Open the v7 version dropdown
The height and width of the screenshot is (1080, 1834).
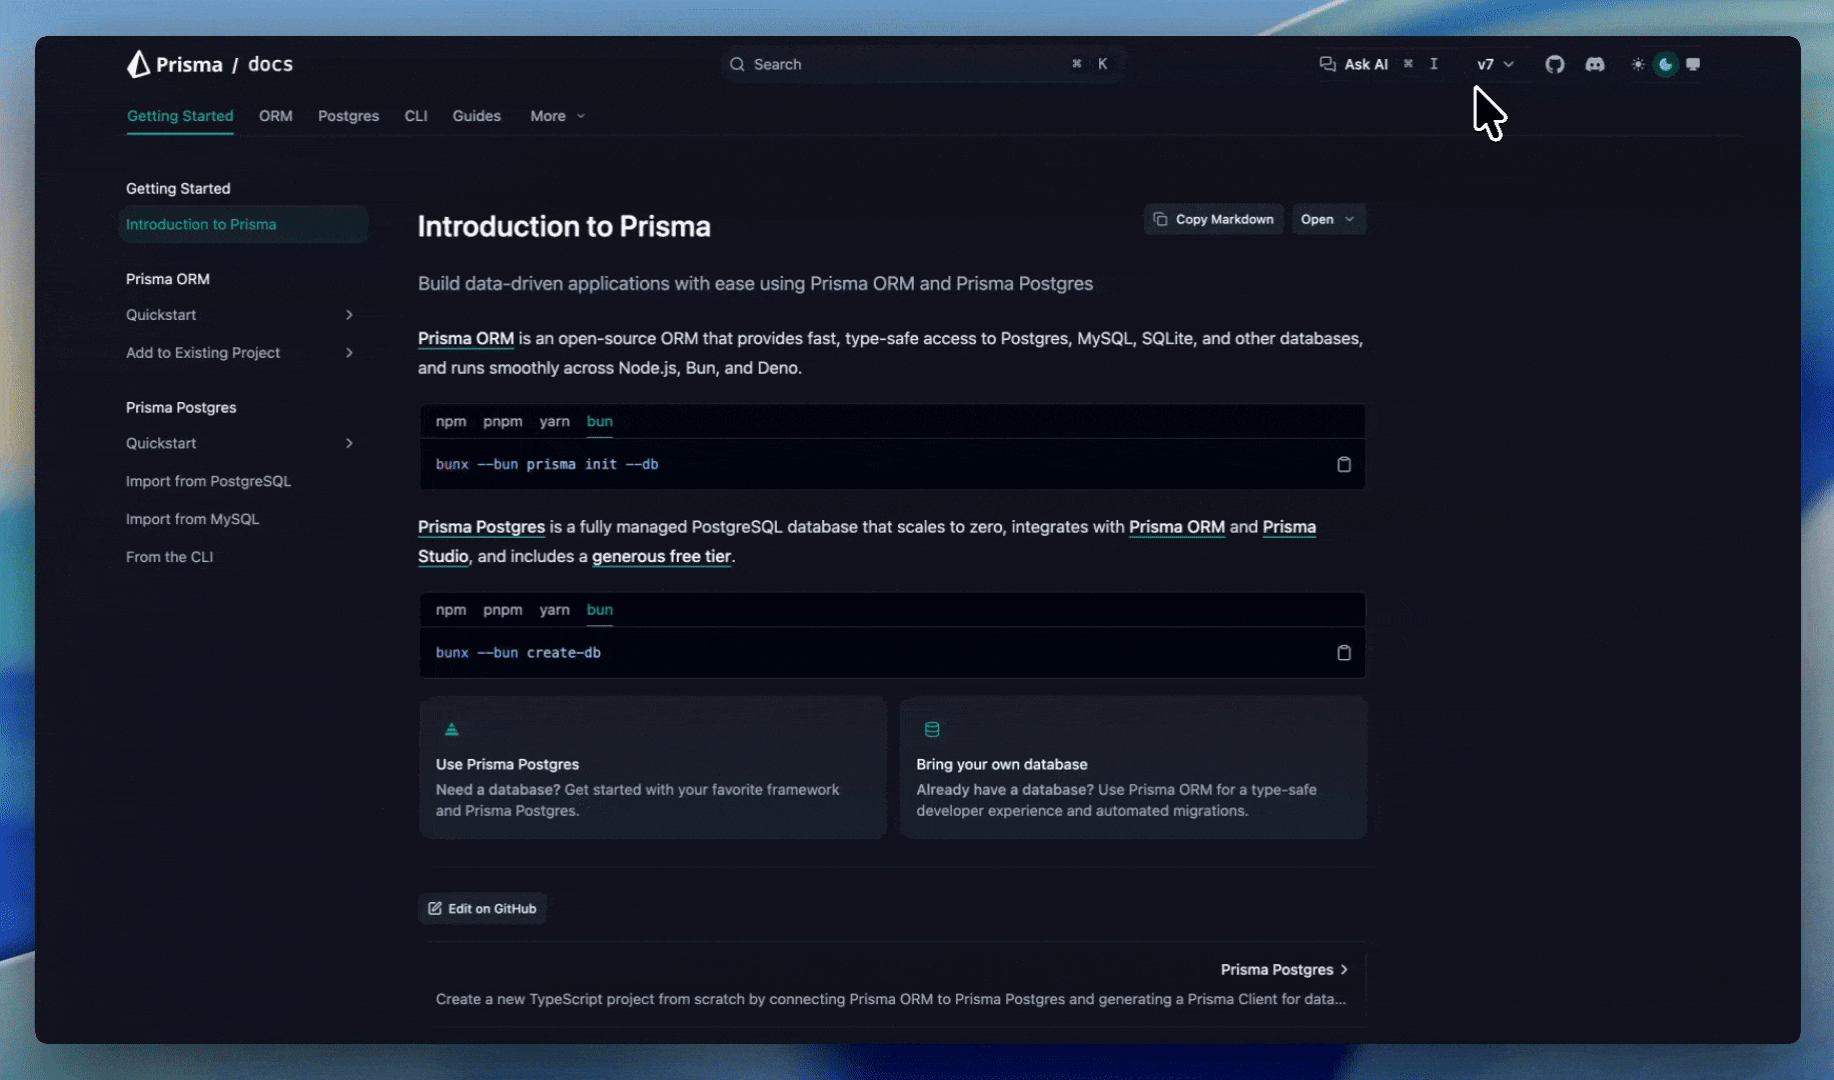coord(1494,64)
